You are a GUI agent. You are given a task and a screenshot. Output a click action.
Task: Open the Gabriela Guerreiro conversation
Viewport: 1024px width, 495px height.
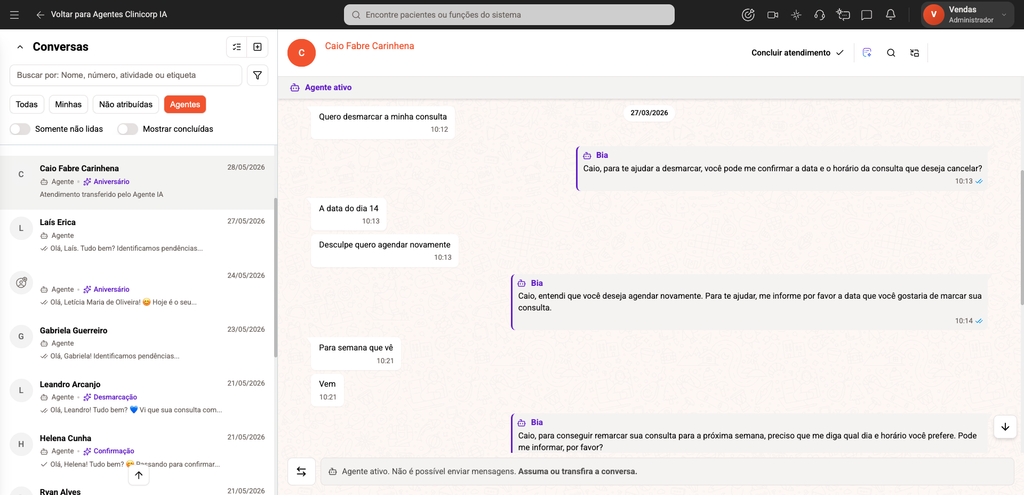138,343
